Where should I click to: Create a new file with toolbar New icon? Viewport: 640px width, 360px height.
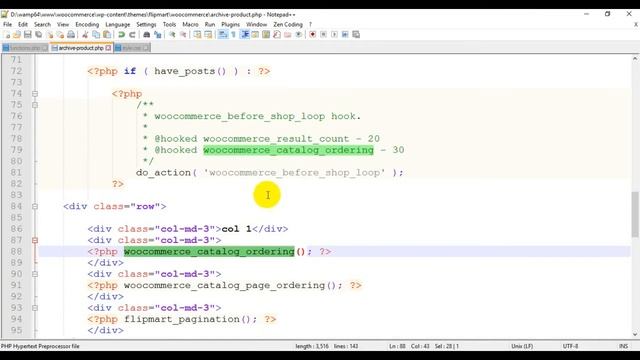coord(7,35)
